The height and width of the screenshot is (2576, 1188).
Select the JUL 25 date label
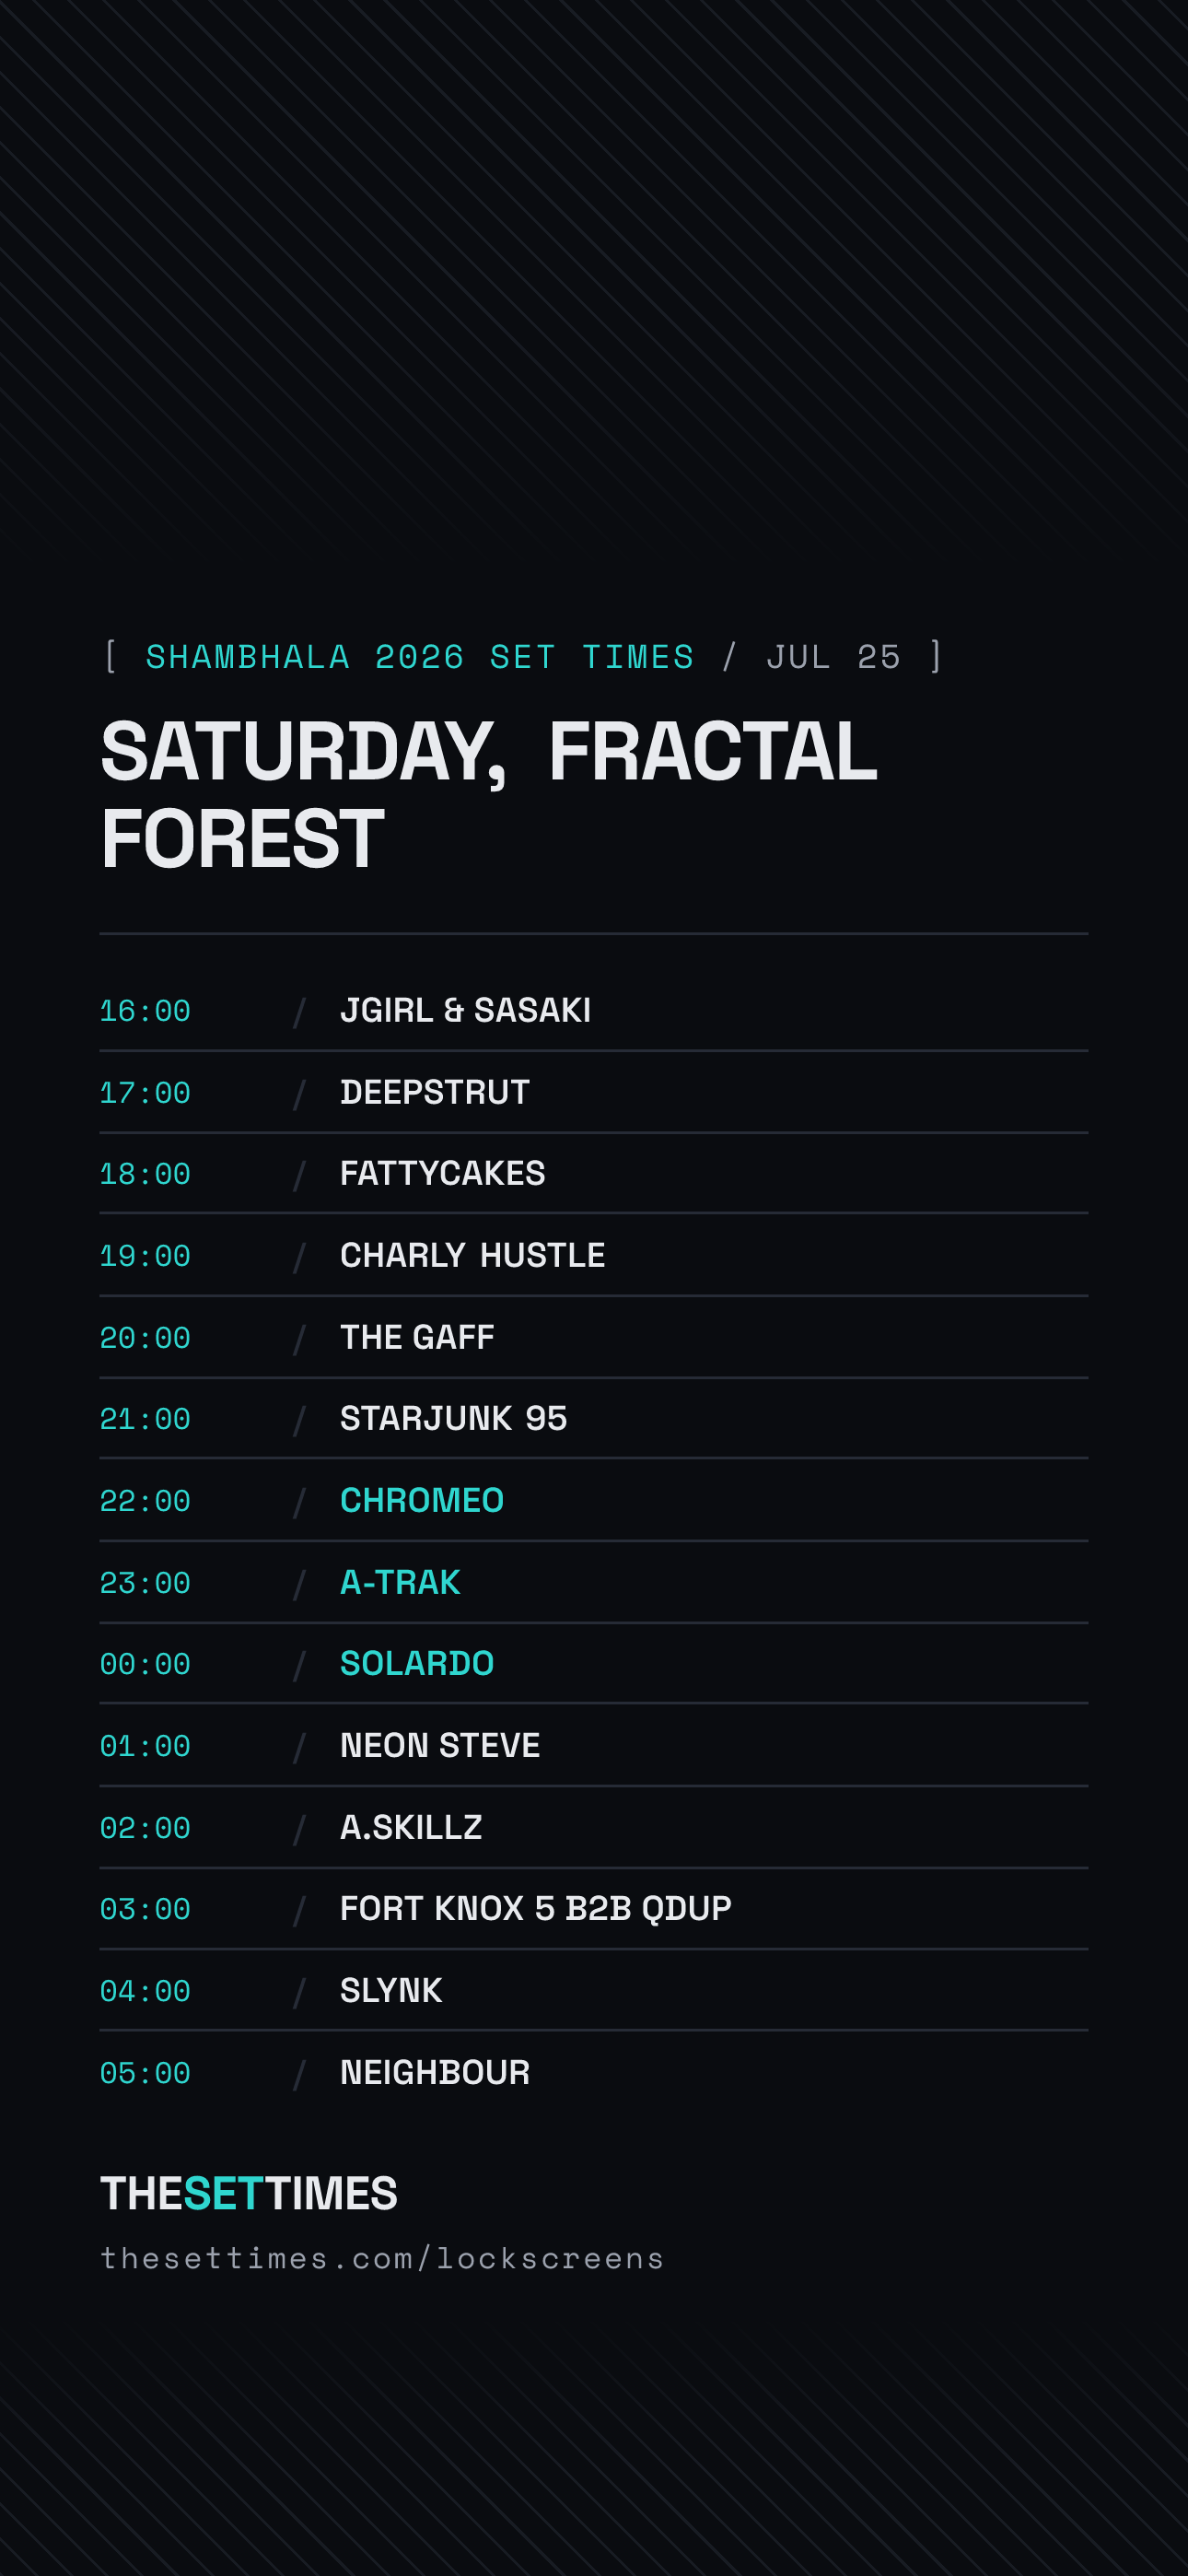click(x=833, y=657)
